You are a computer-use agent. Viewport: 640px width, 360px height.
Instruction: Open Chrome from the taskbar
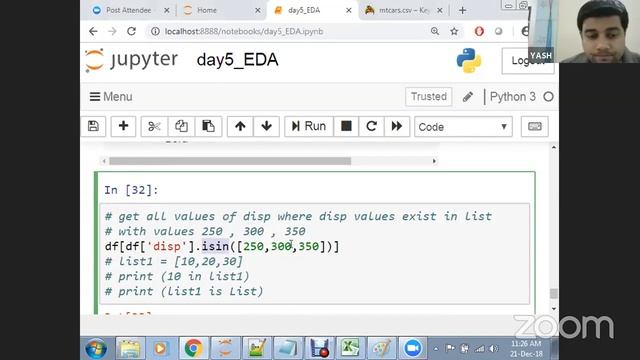[x=193, y=349]
